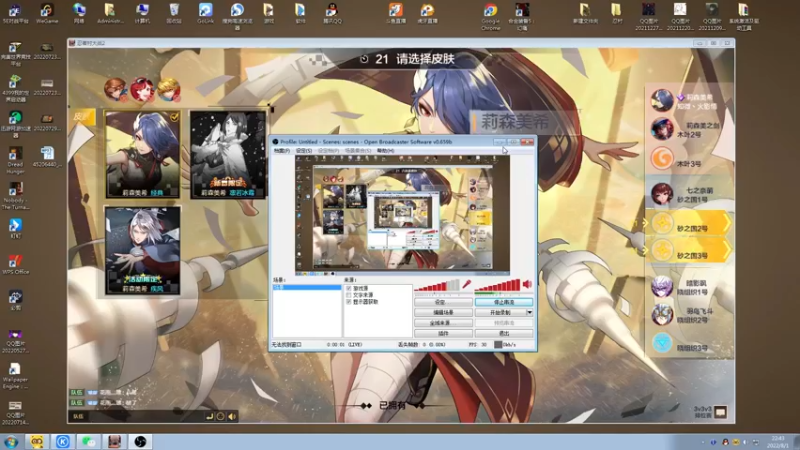The width and height of the screenshot is (800, 450).
Task: Select the scene entry in OBS scene list
Action: pyautogui.click(x=307, y=287)
